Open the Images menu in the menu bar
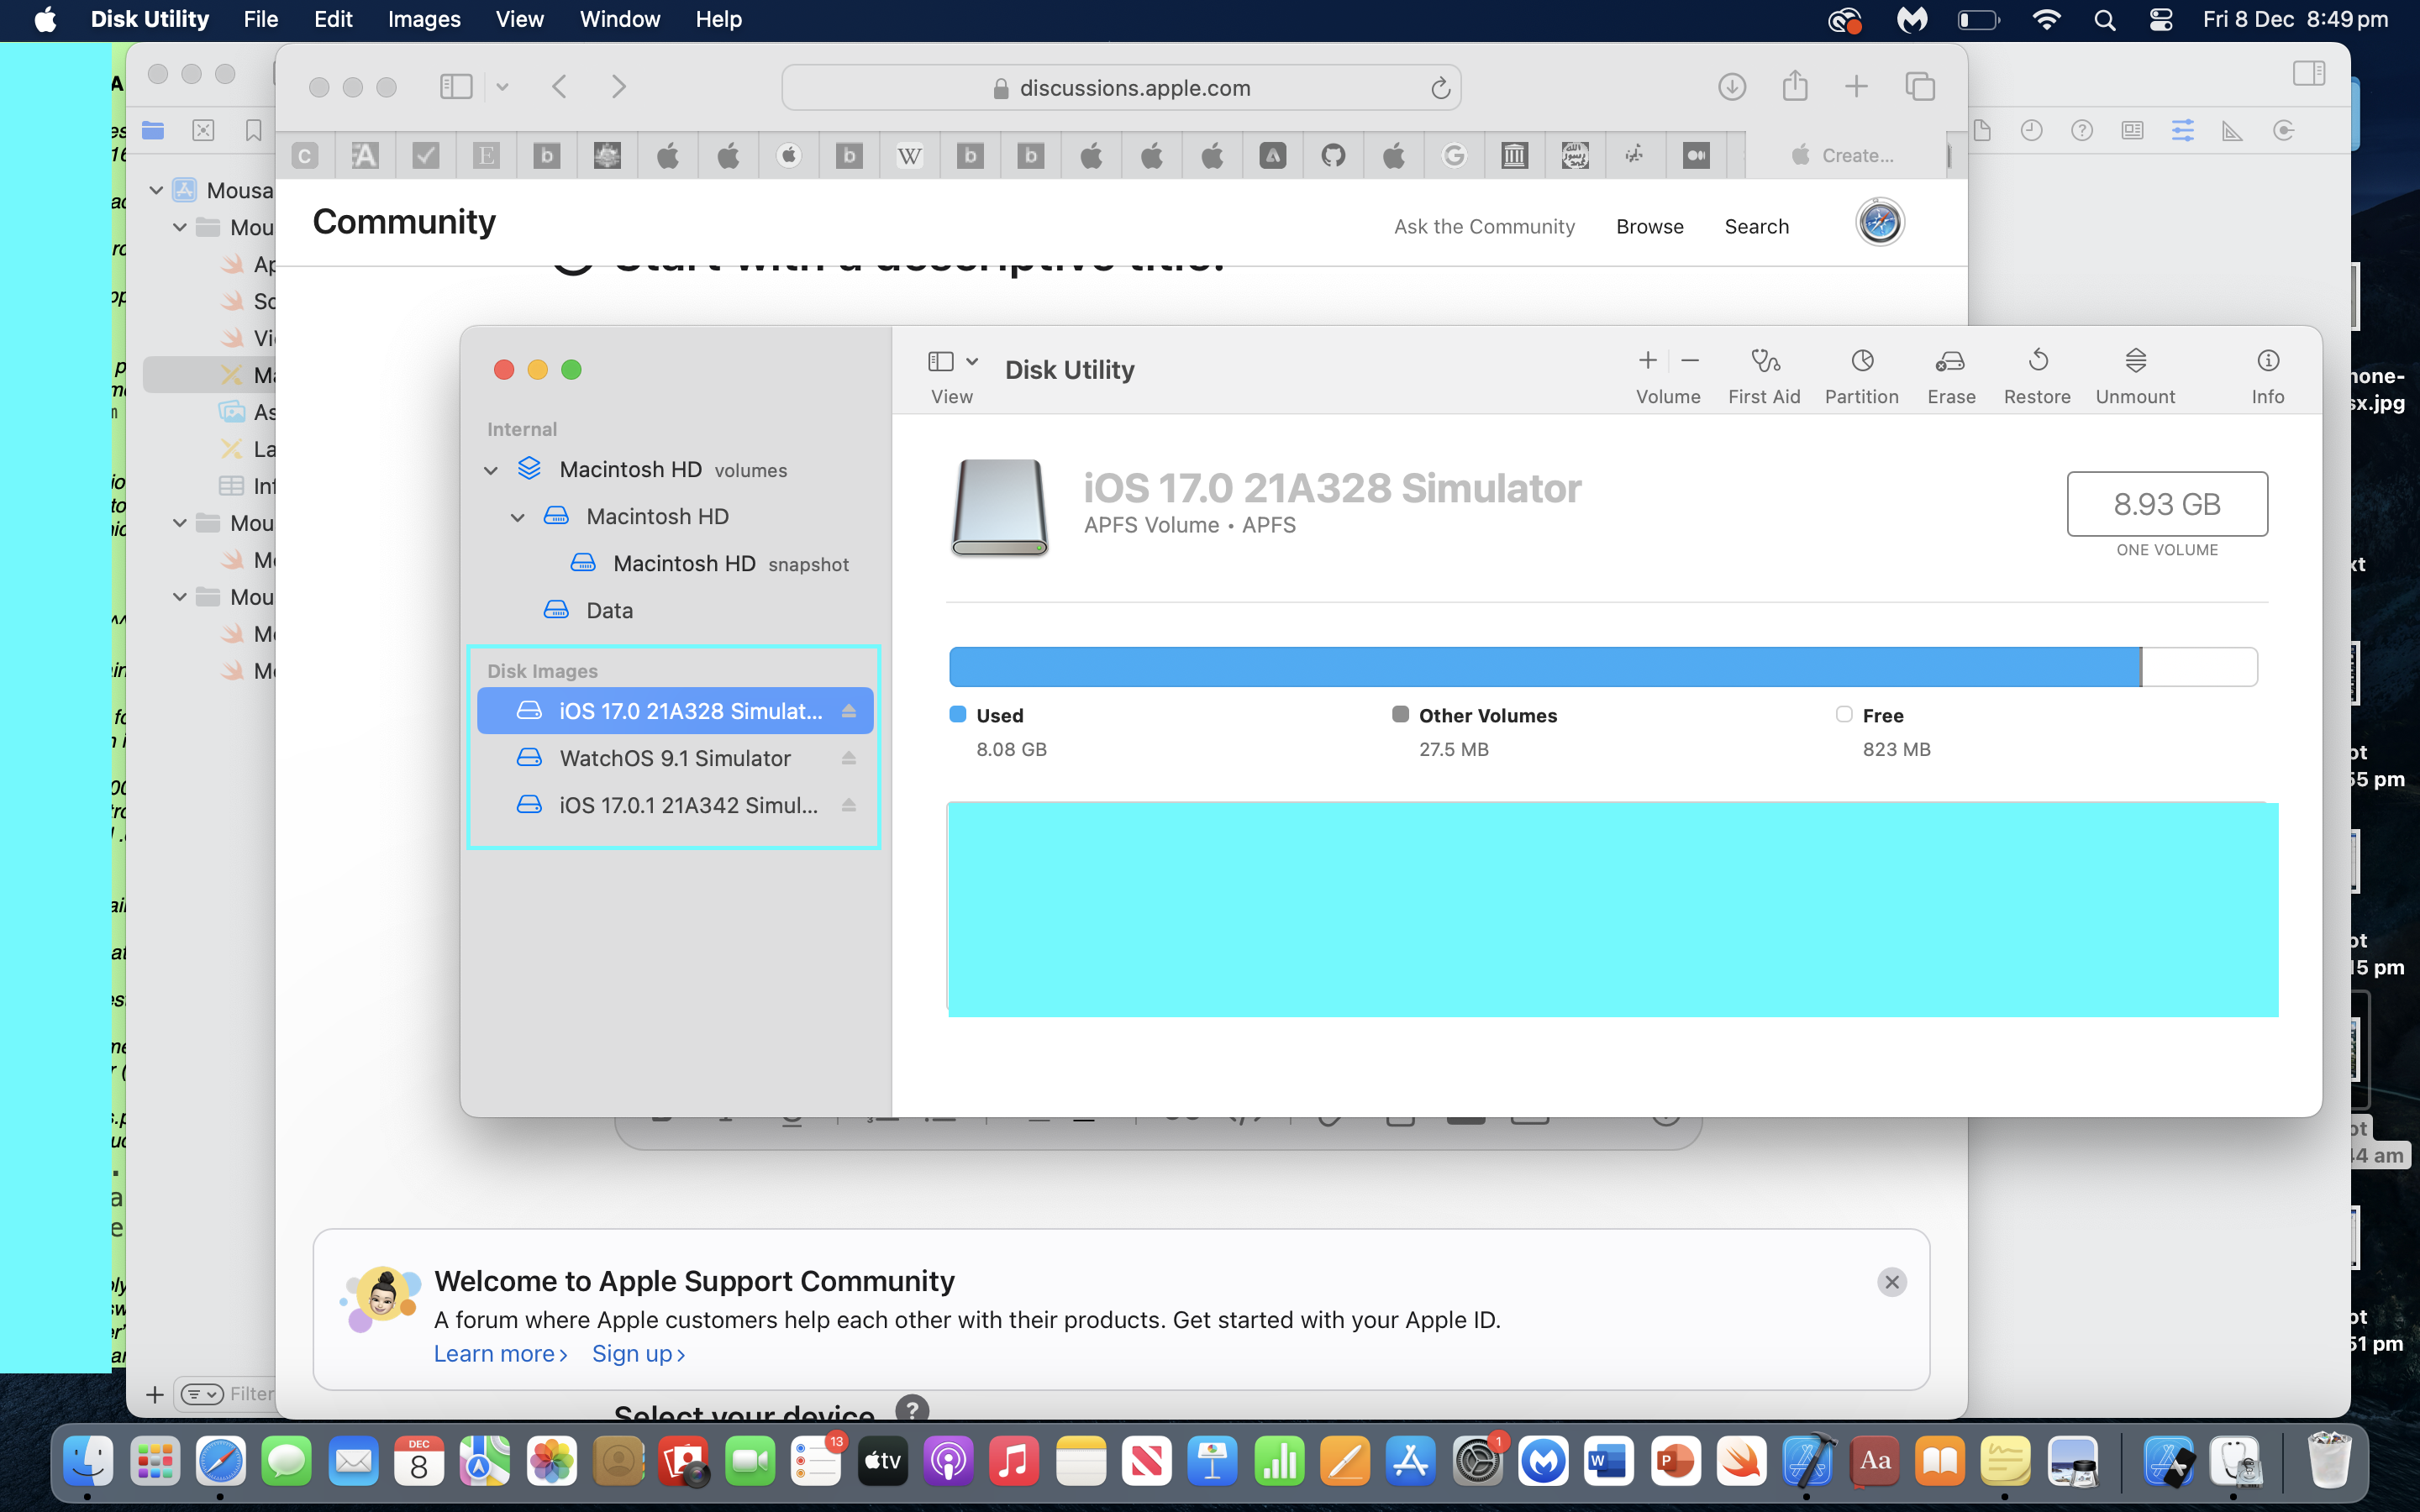This screenshot has width=2420, height=1512. tap(423, 19)
